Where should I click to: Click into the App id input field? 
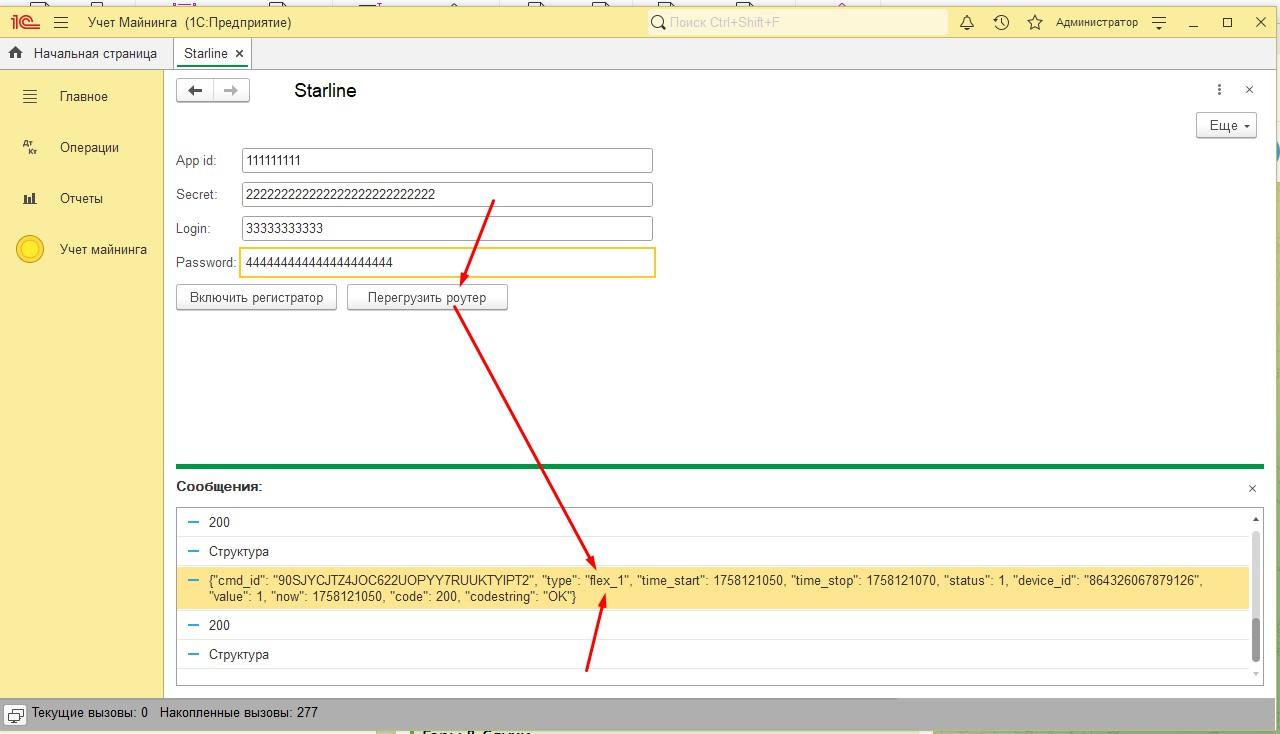446,160
